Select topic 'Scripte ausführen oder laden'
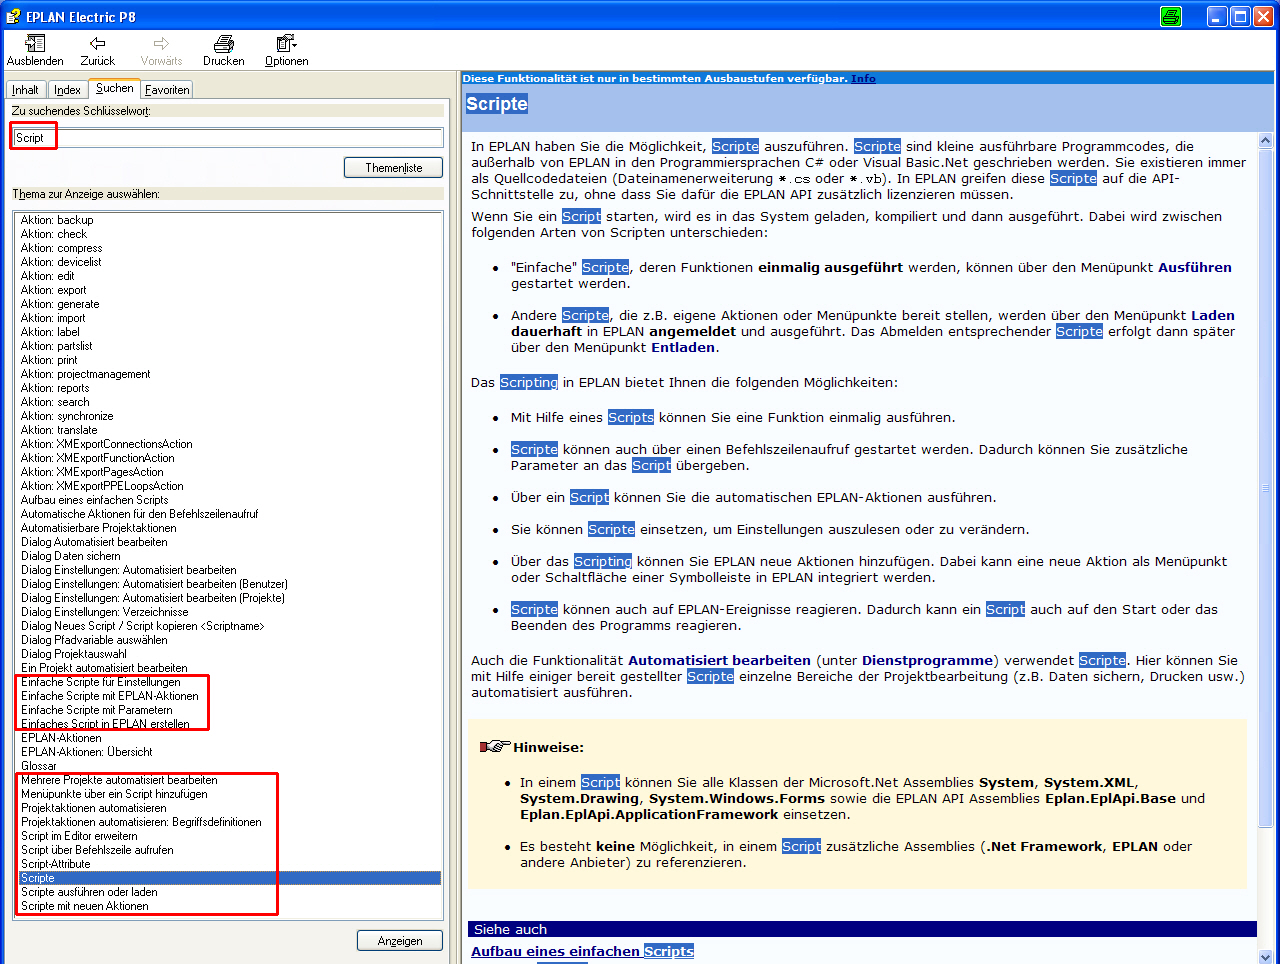The width and height of the screenshot is (1280, 964). tap(89, 892)
